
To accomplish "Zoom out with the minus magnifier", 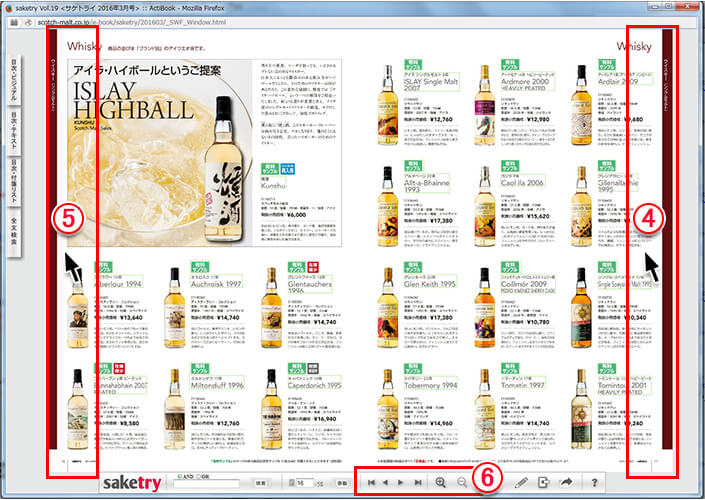I will [x=462, y=482].
